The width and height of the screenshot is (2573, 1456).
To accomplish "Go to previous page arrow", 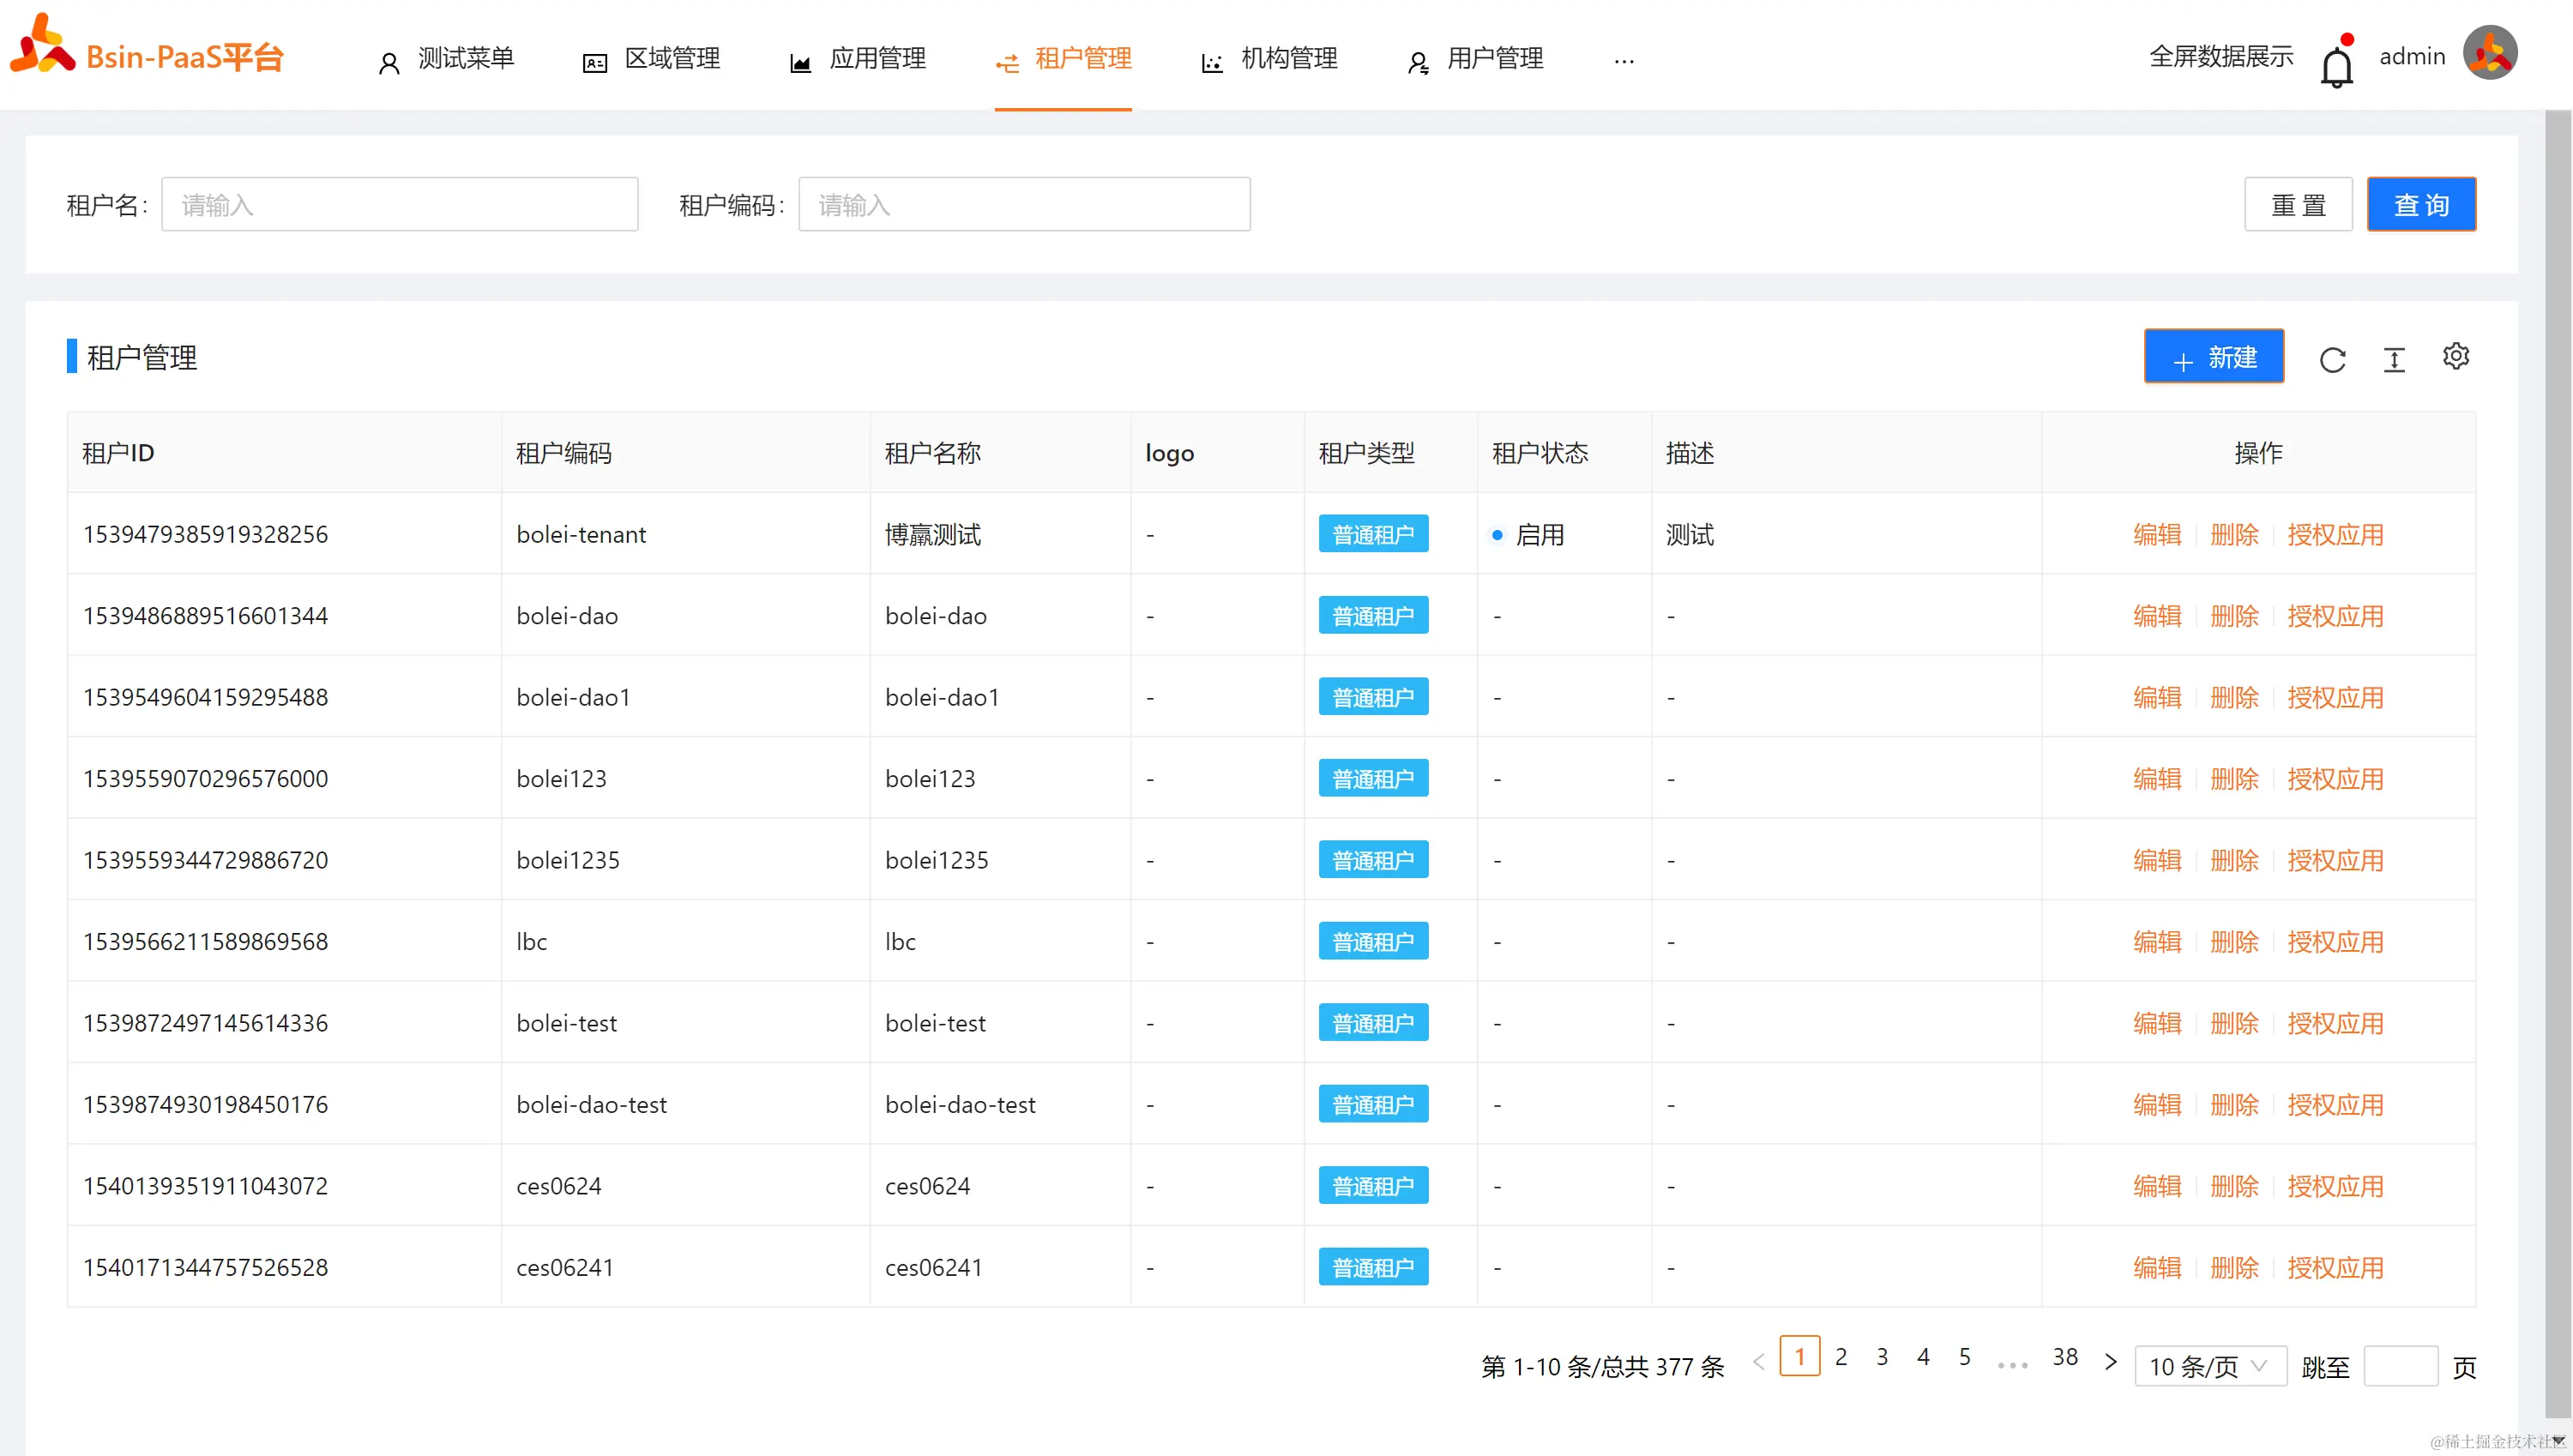I will point(1759,1361).
